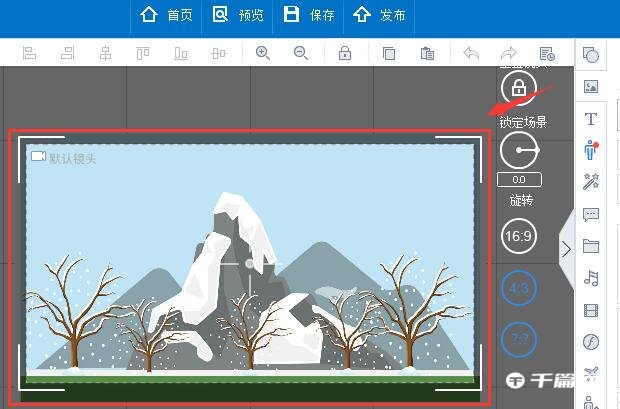Open the 首页 home menu item

tap(166, 15)
